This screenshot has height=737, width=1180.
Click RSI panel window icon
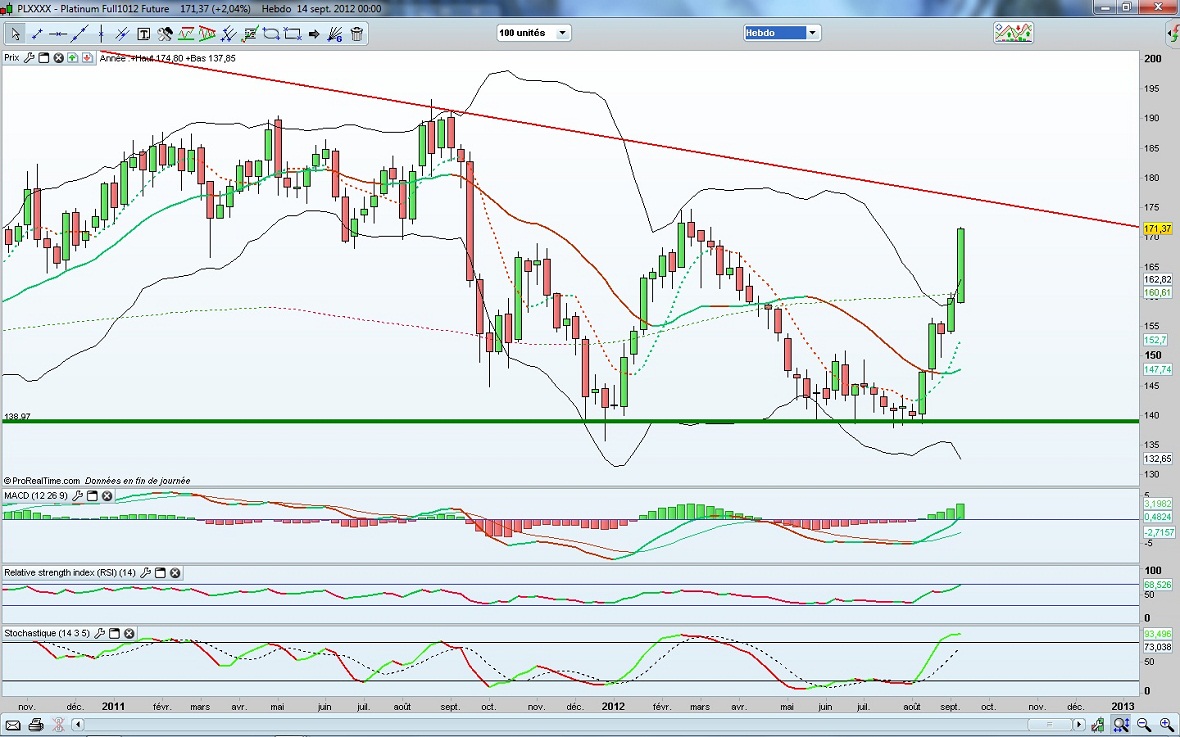[160, 573]
